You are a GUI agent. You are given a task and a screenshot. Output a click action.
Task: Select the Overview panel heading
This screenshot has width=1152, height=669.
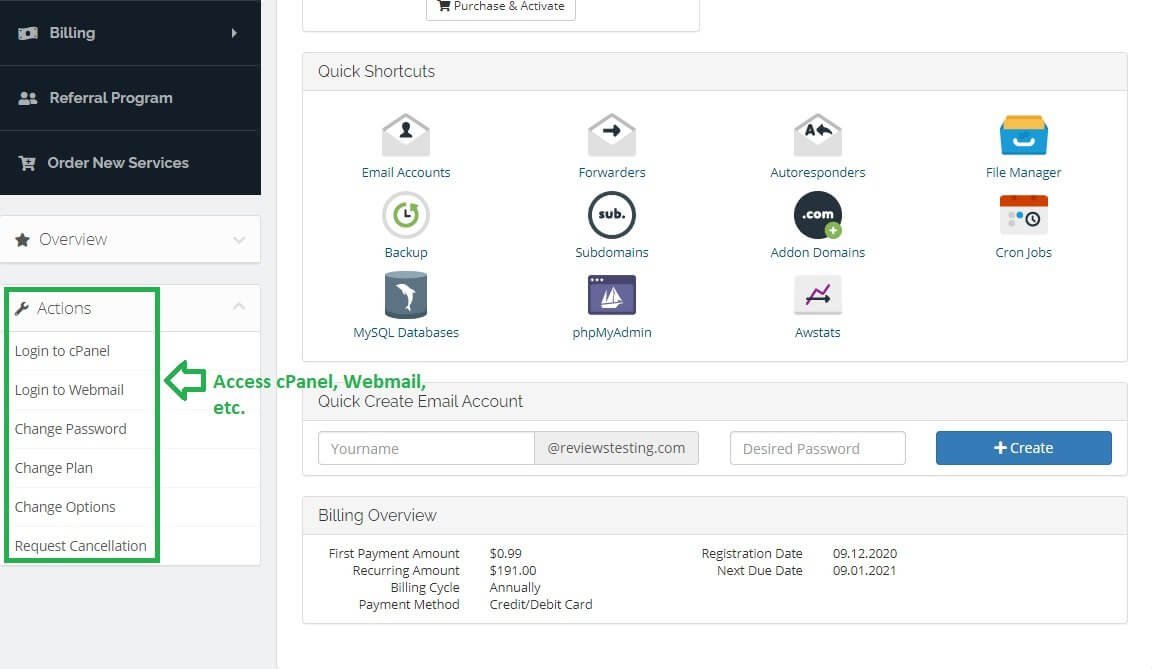[x=130, y=239]
